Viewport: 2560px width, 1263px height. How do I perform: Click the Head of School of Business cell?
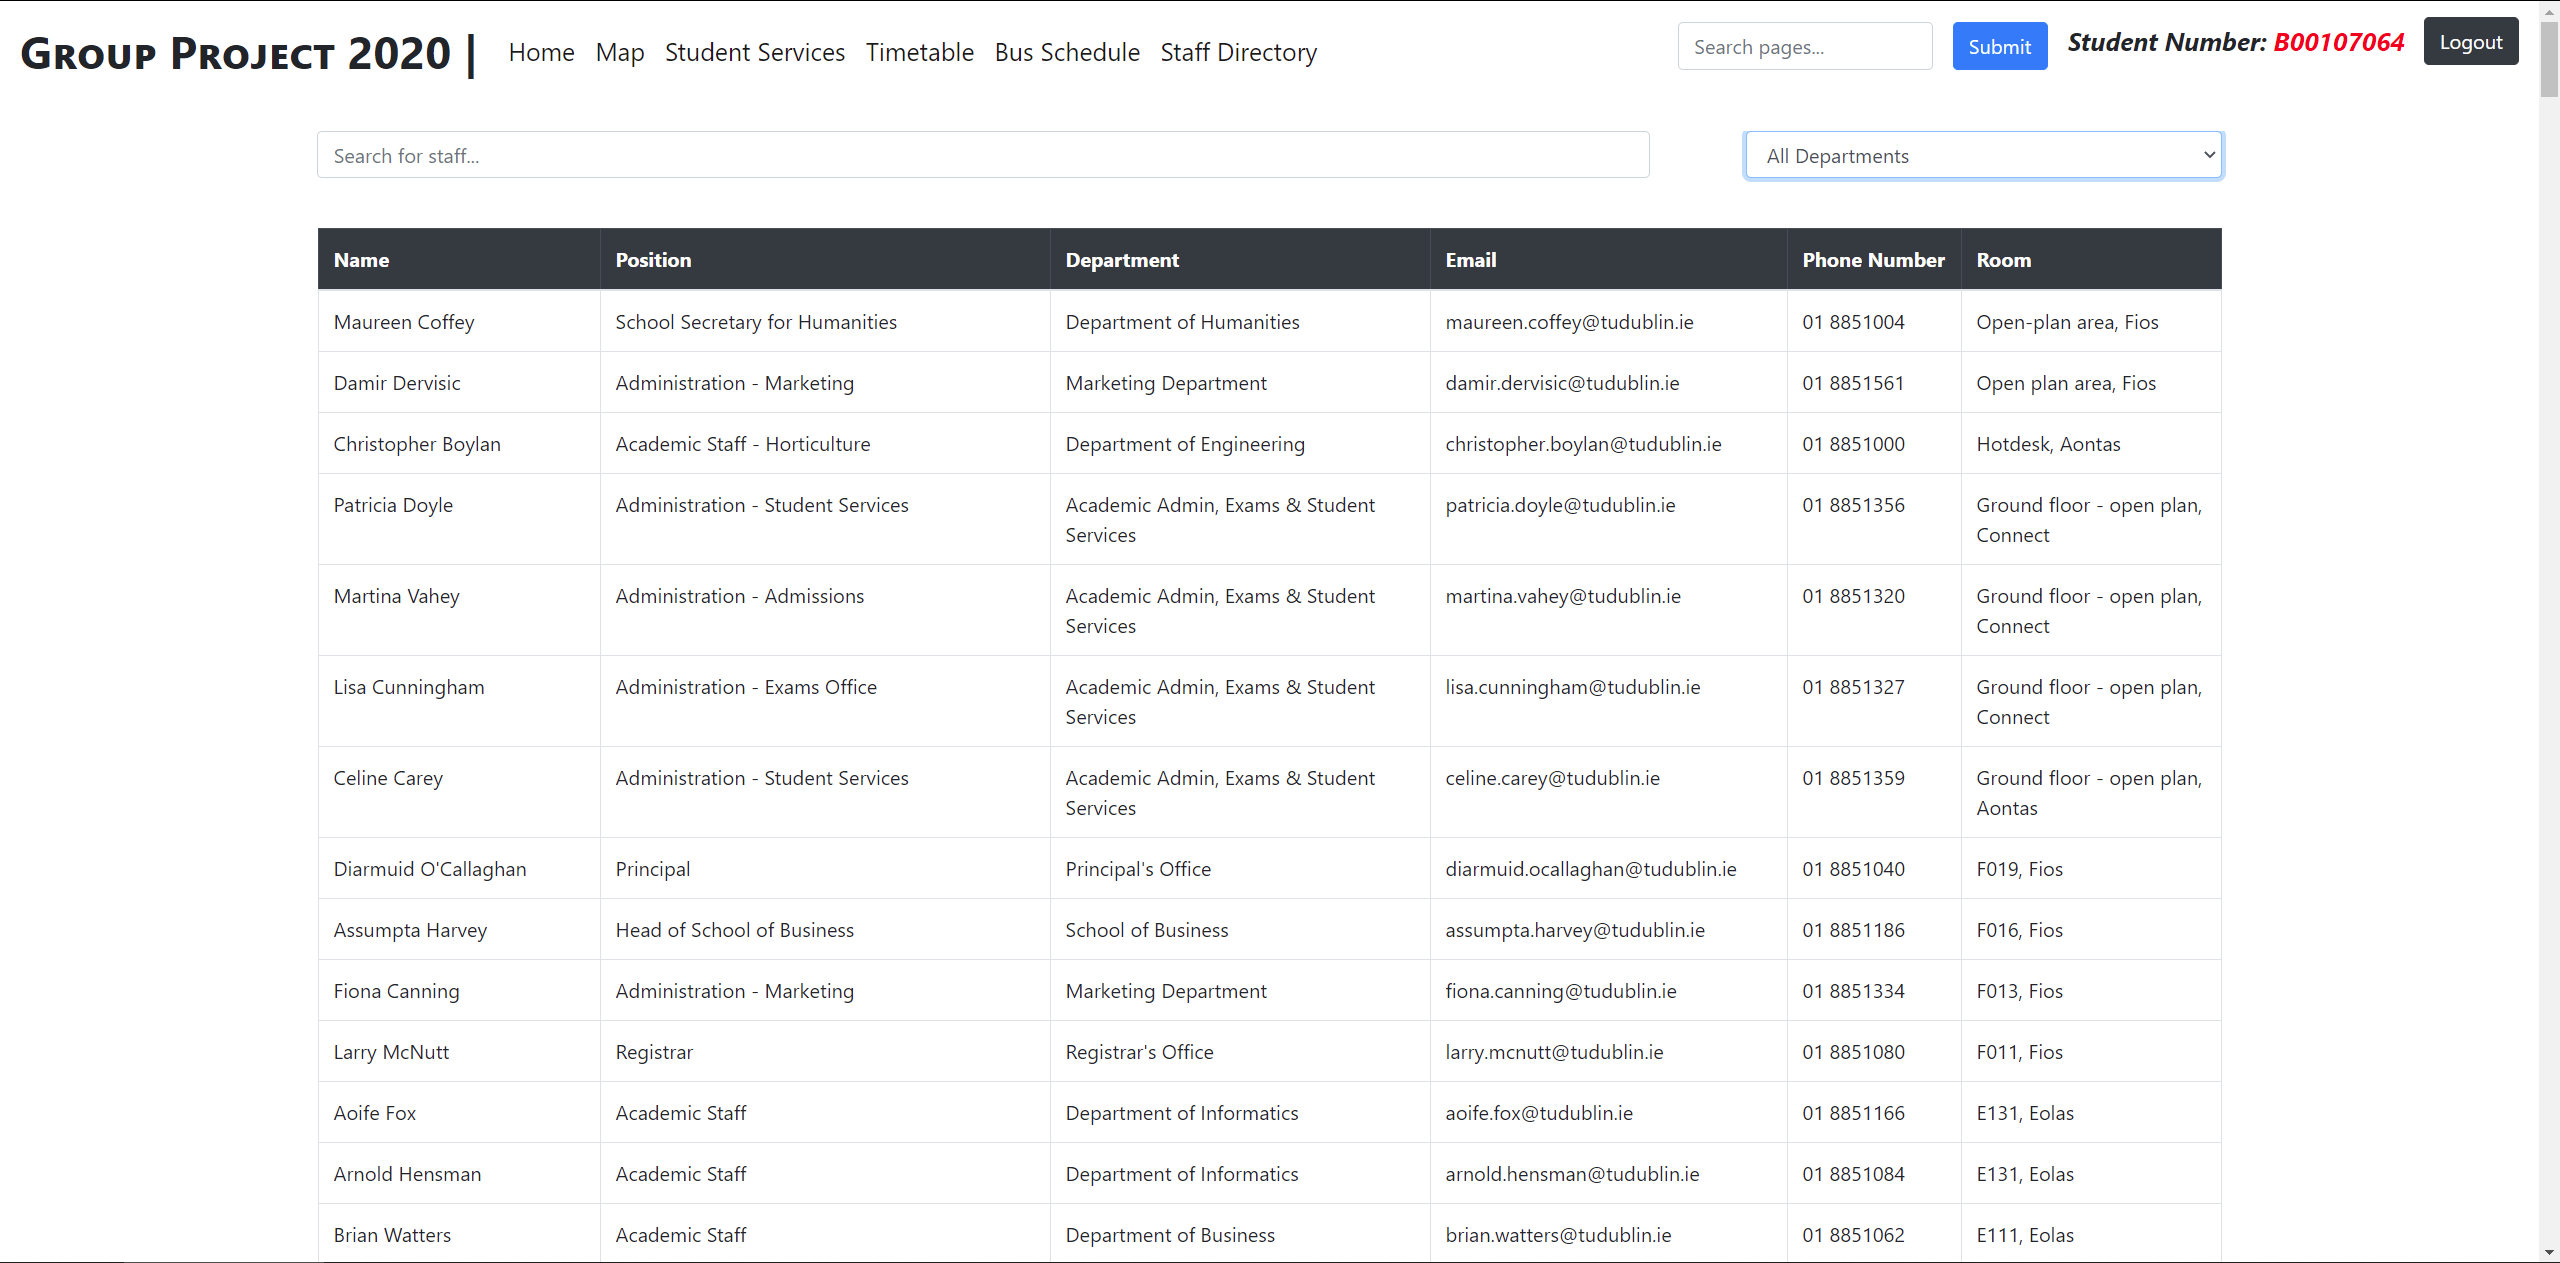[825, 929]
